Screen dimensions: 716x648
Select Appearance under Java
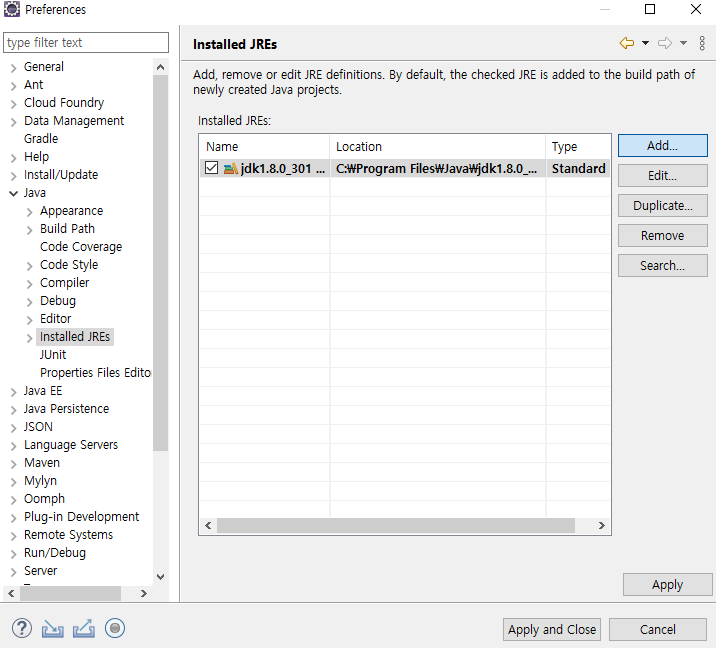[x=72, y=211]
